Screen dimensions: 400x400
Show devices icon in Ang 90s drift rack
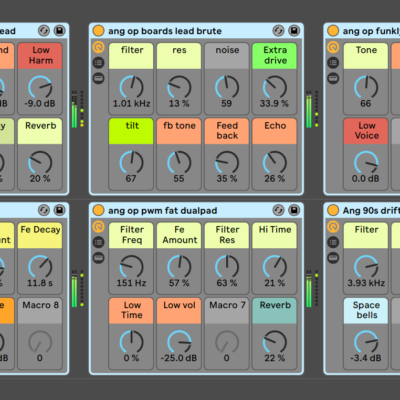[333, 258]
